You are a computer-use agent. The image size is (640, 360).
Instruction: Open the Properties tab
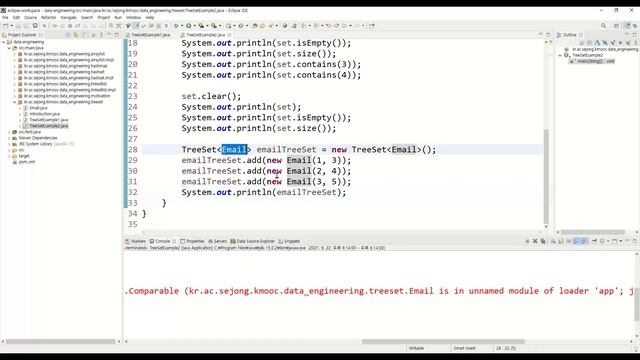click(192, 241)
